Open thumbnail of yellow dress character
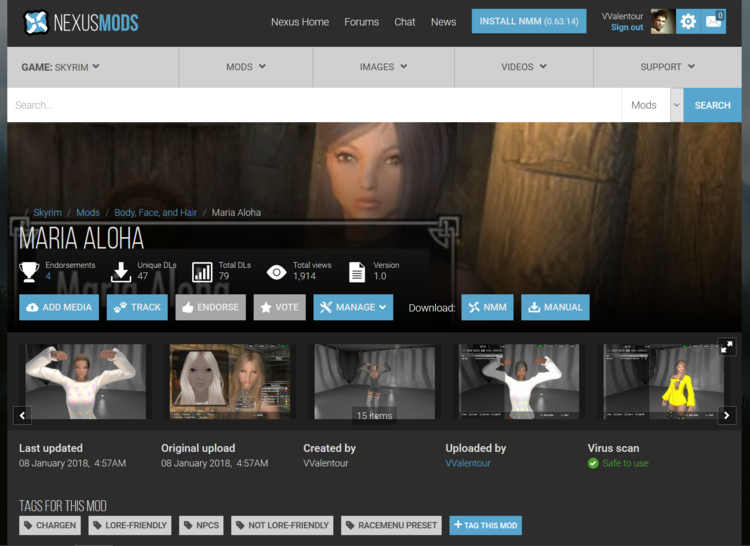Screen dimensions: 750x546 (x=663, y=382)
